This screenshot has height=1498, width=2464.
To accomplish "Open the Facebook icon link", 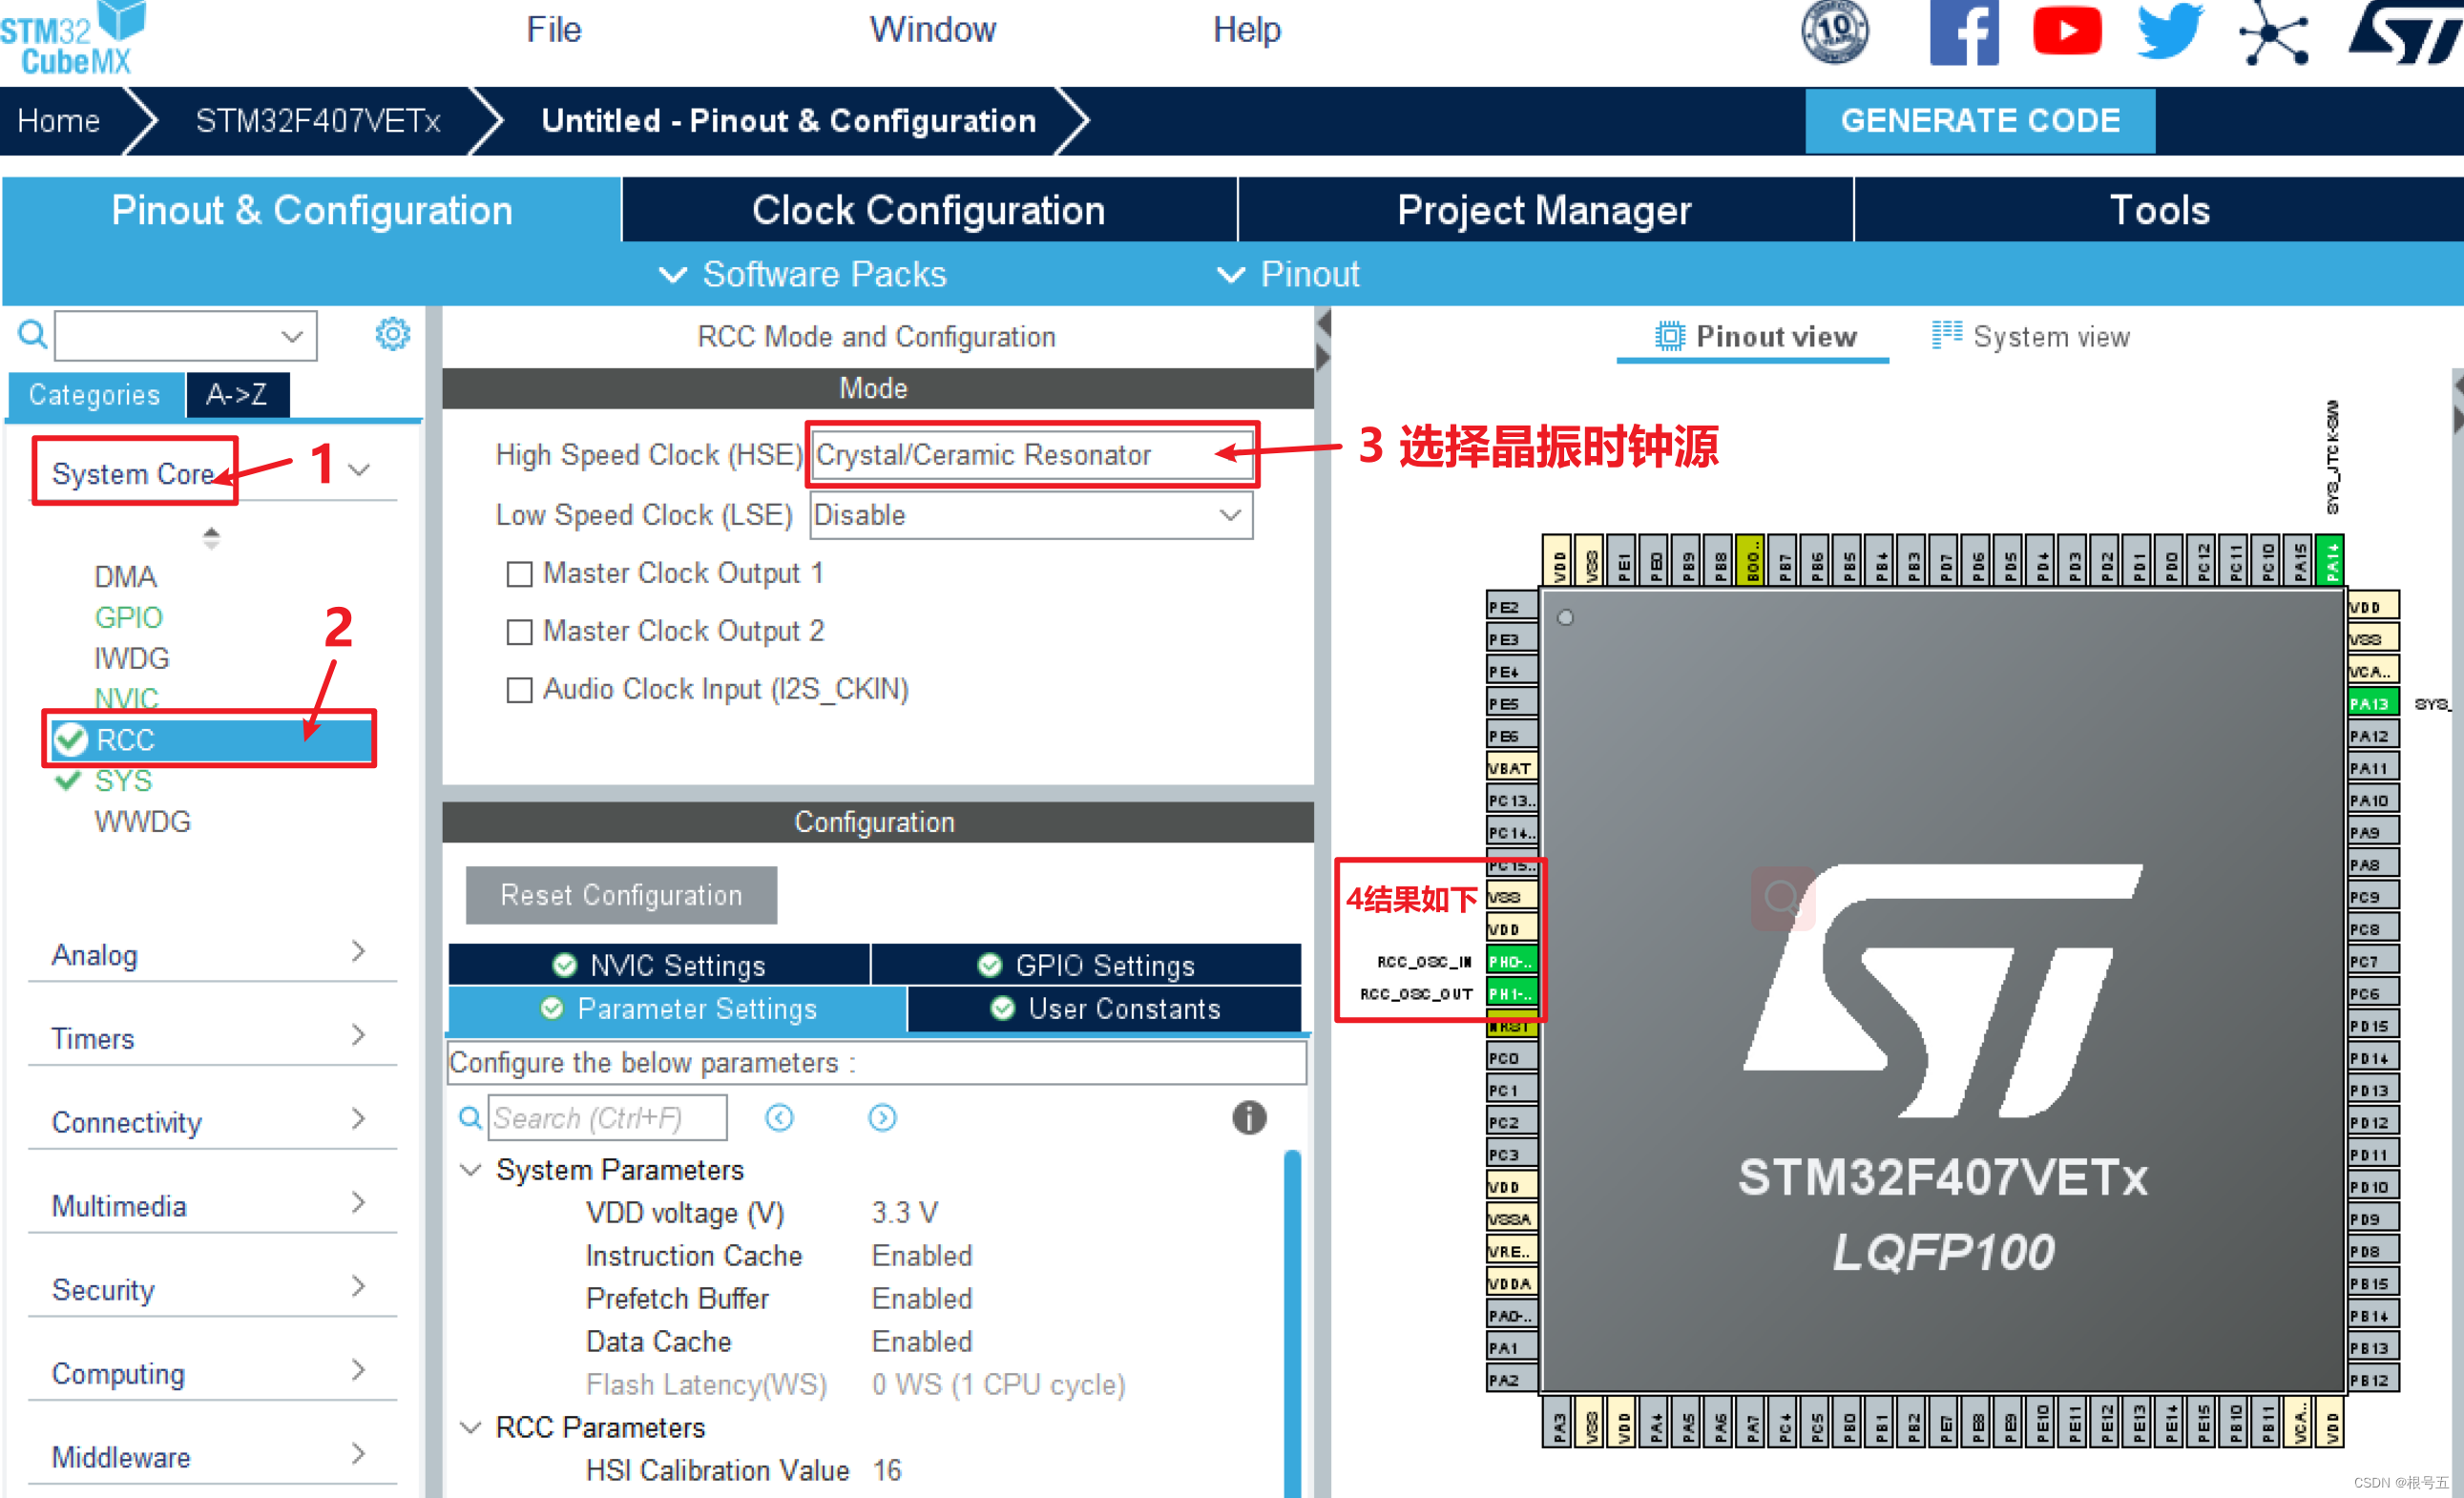I will click(1962, 32).
